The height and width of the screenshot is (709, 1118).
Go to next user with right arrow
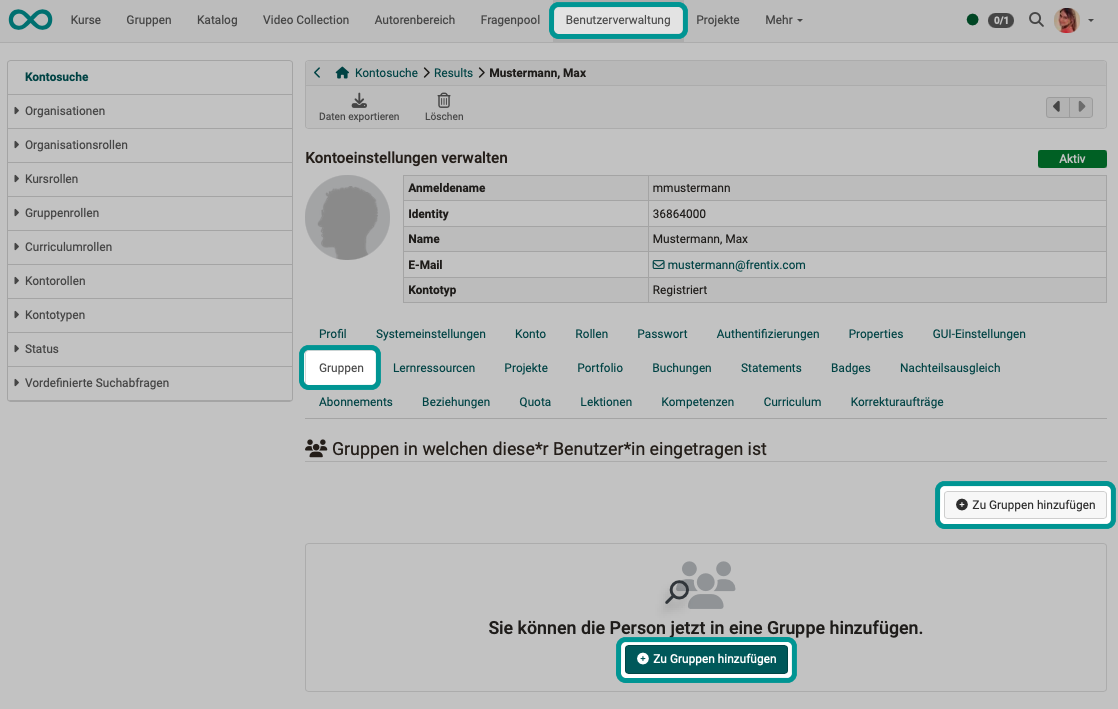pyautogui.click(x=1081, y=107)
